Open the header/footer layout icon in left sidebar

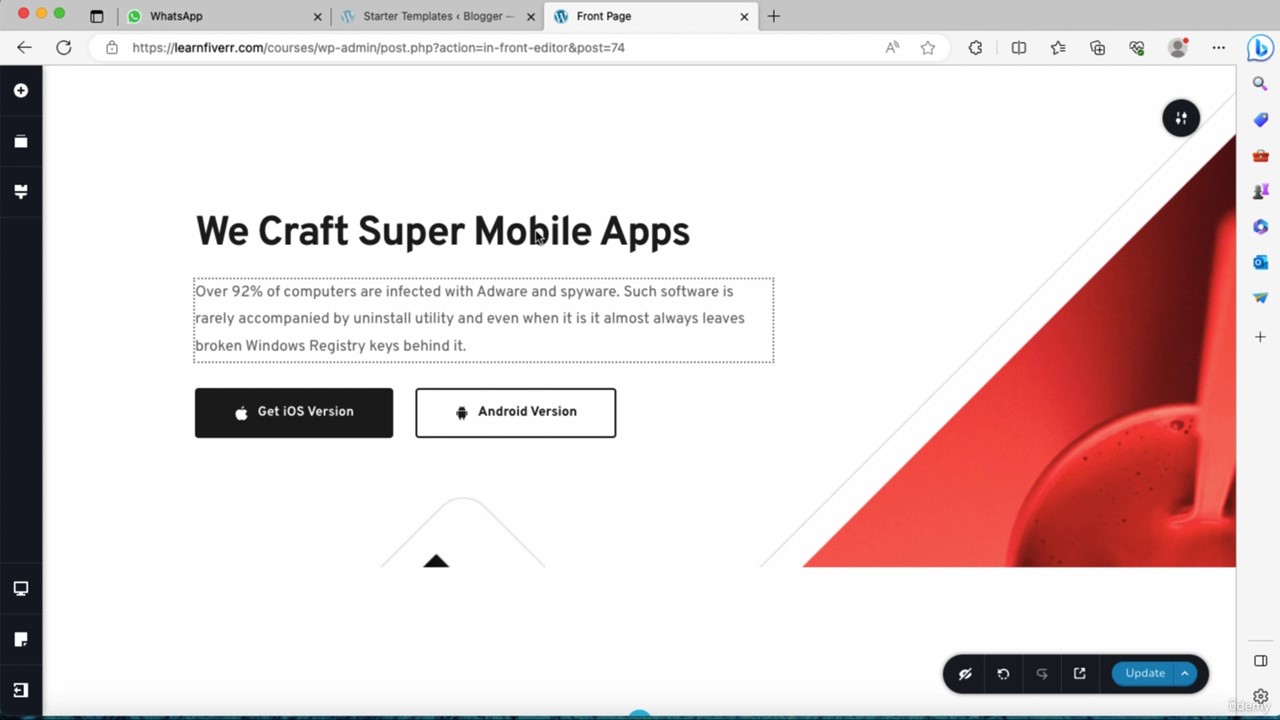tap(21, 191)
